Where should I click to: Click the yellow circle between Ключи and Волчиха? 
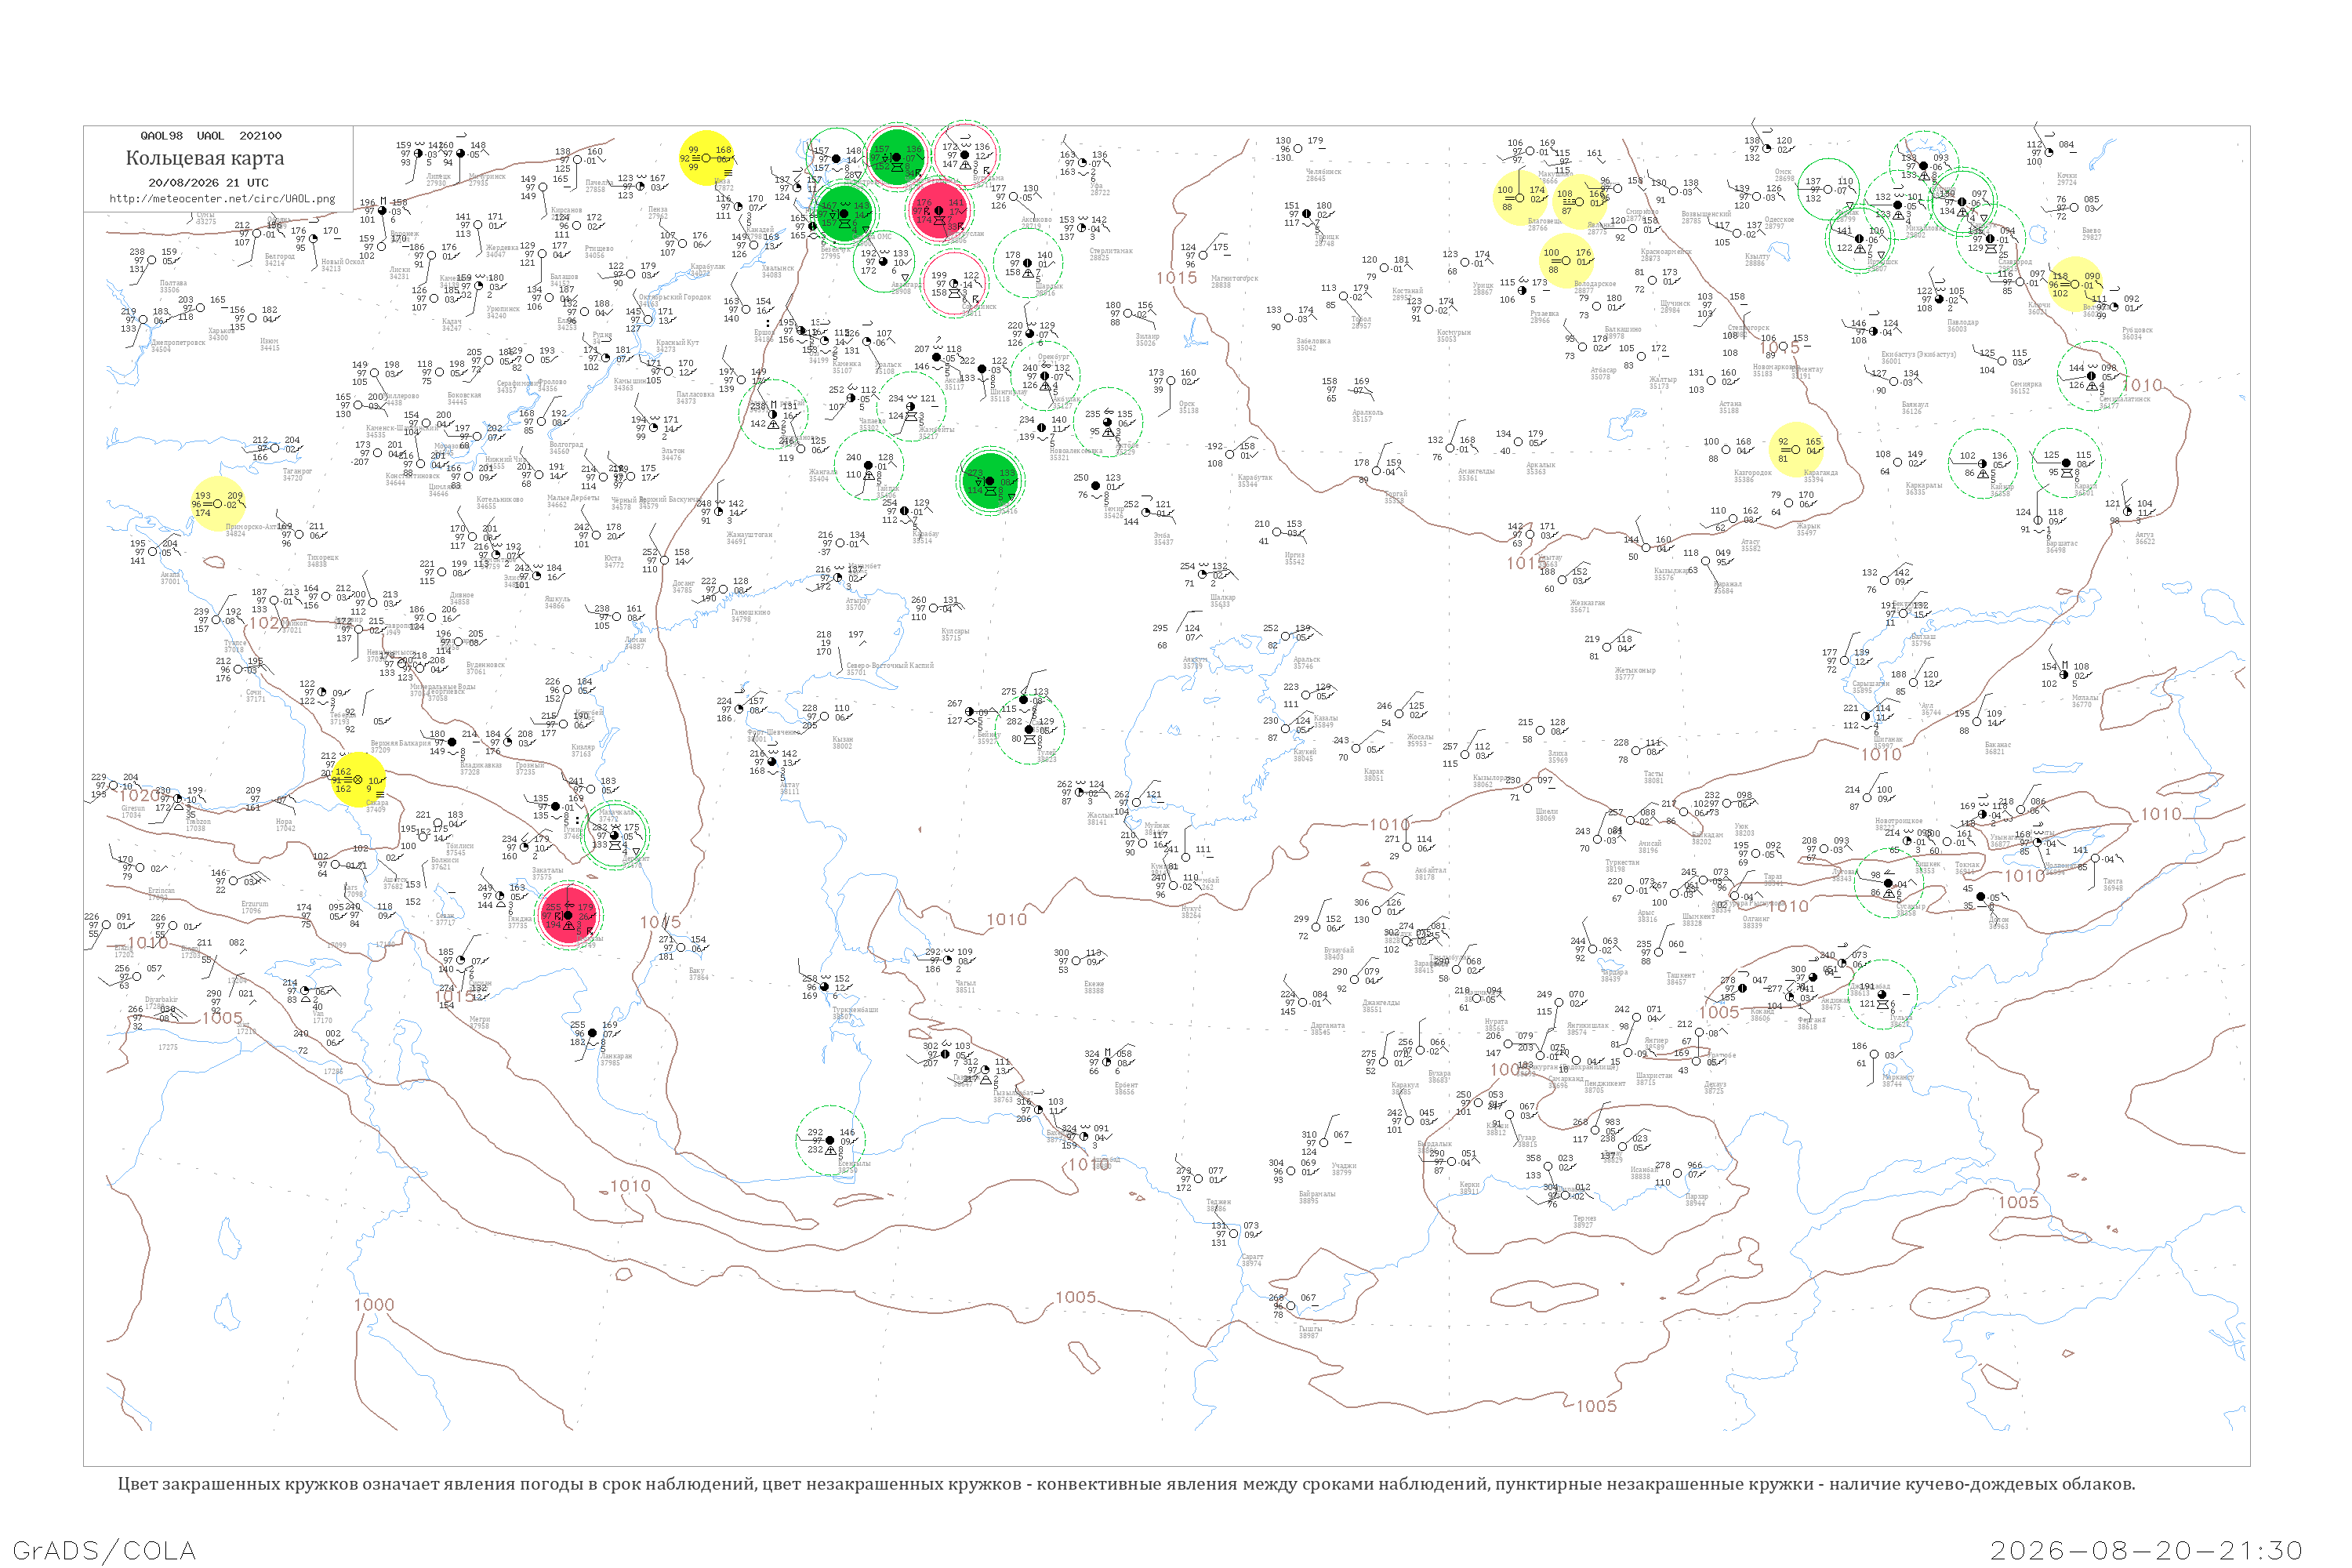[2075, 284]
